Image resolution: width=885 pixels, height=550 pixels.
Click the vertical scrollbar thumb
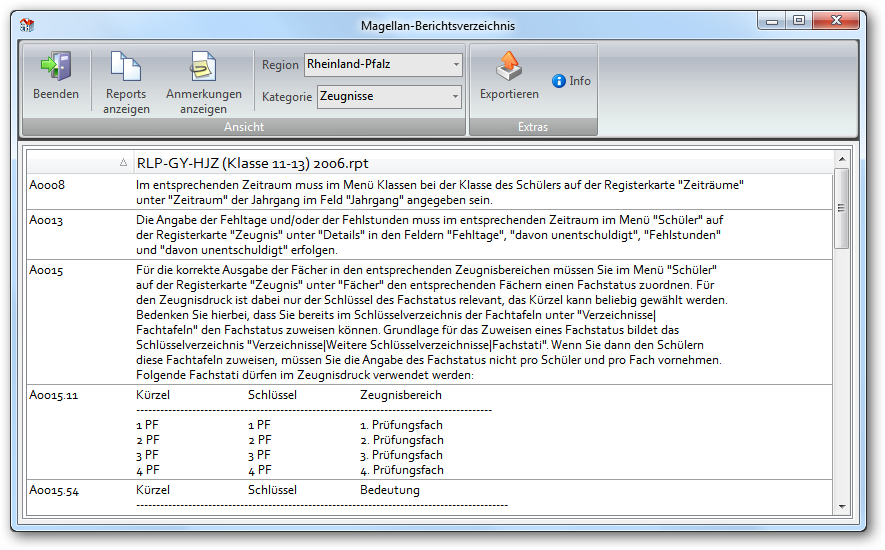click(842, 208)
